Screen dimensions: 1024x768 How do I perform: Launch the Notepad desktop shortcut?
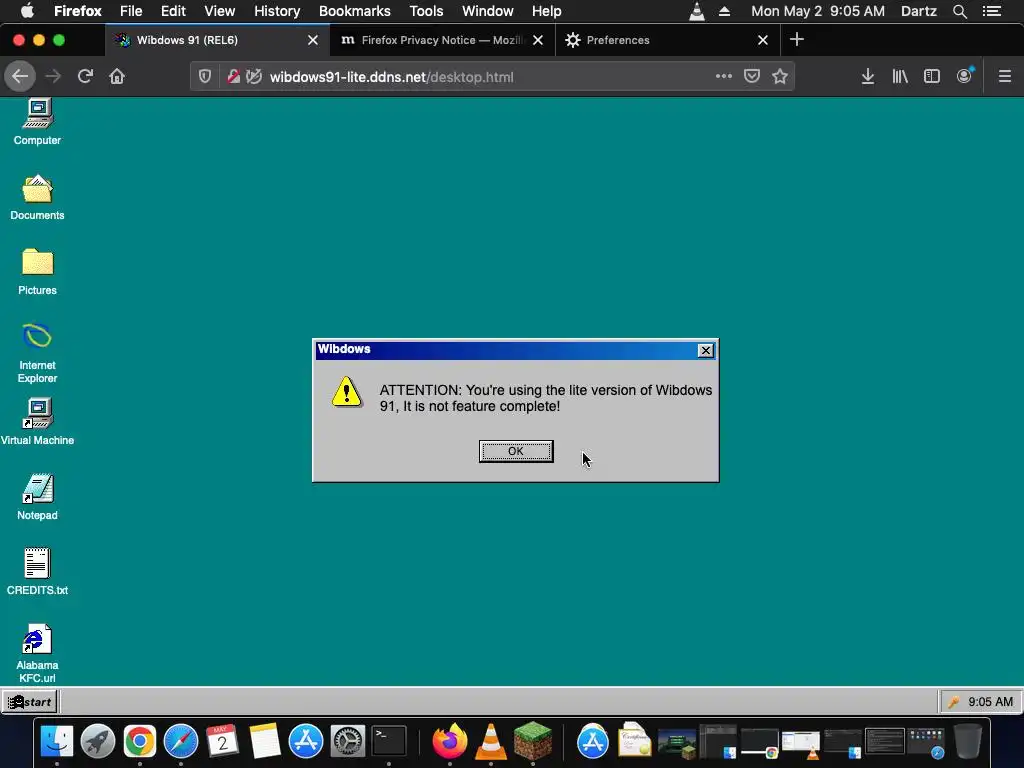tap(37, 497)
